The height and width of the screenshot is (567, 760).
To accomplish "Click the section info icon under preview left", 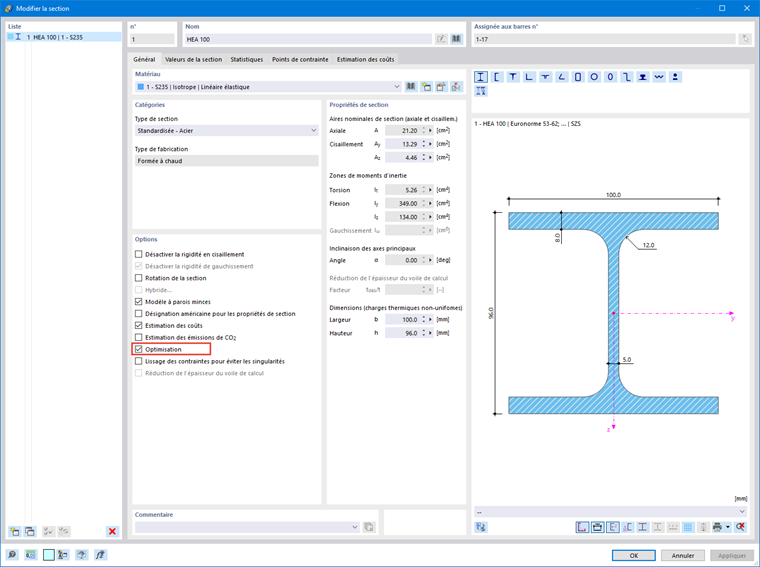I will [481, 527].
